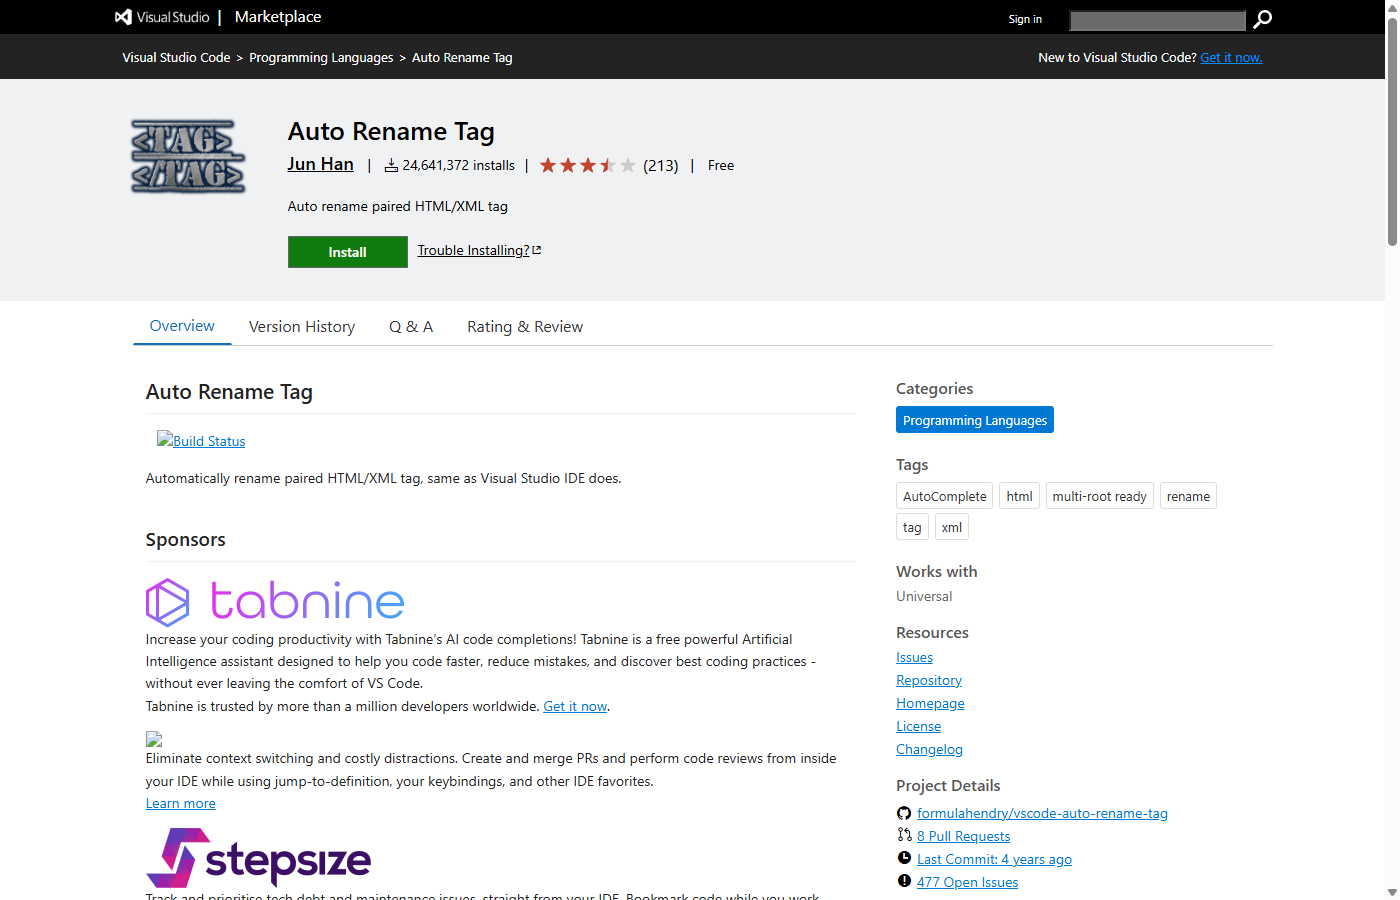The image size is (1400, 900).
Task: Click the rename tag
Action: (x=1188, y=496)
